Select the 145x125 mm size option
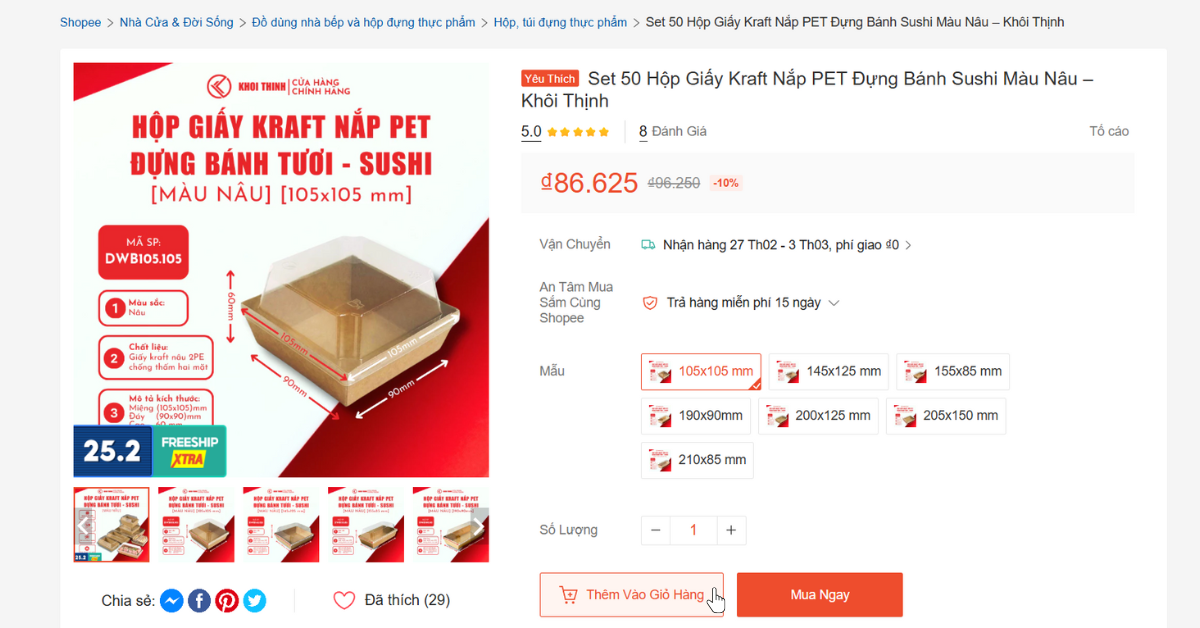1200x628 pixels. pos(829,371)
